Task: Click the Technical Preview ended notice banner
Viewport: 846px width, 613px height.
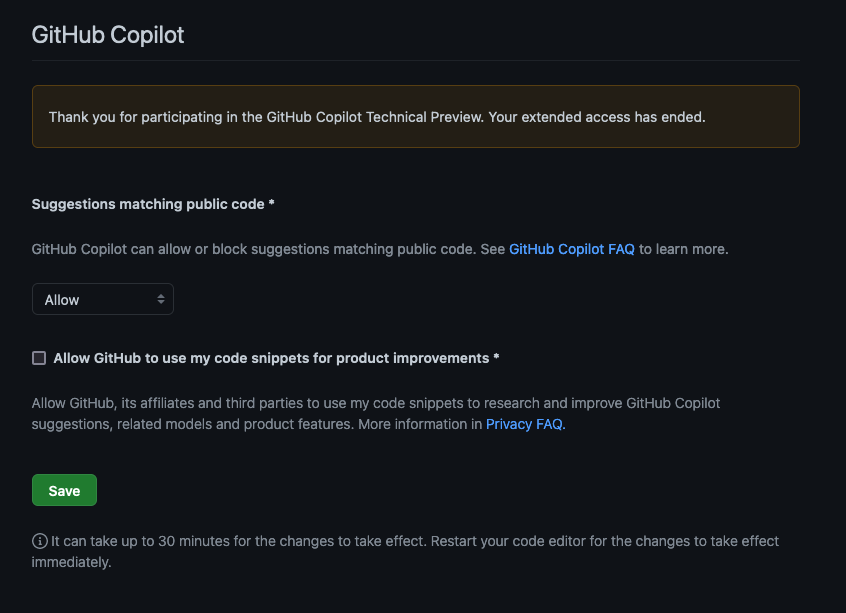Action: 416,116
